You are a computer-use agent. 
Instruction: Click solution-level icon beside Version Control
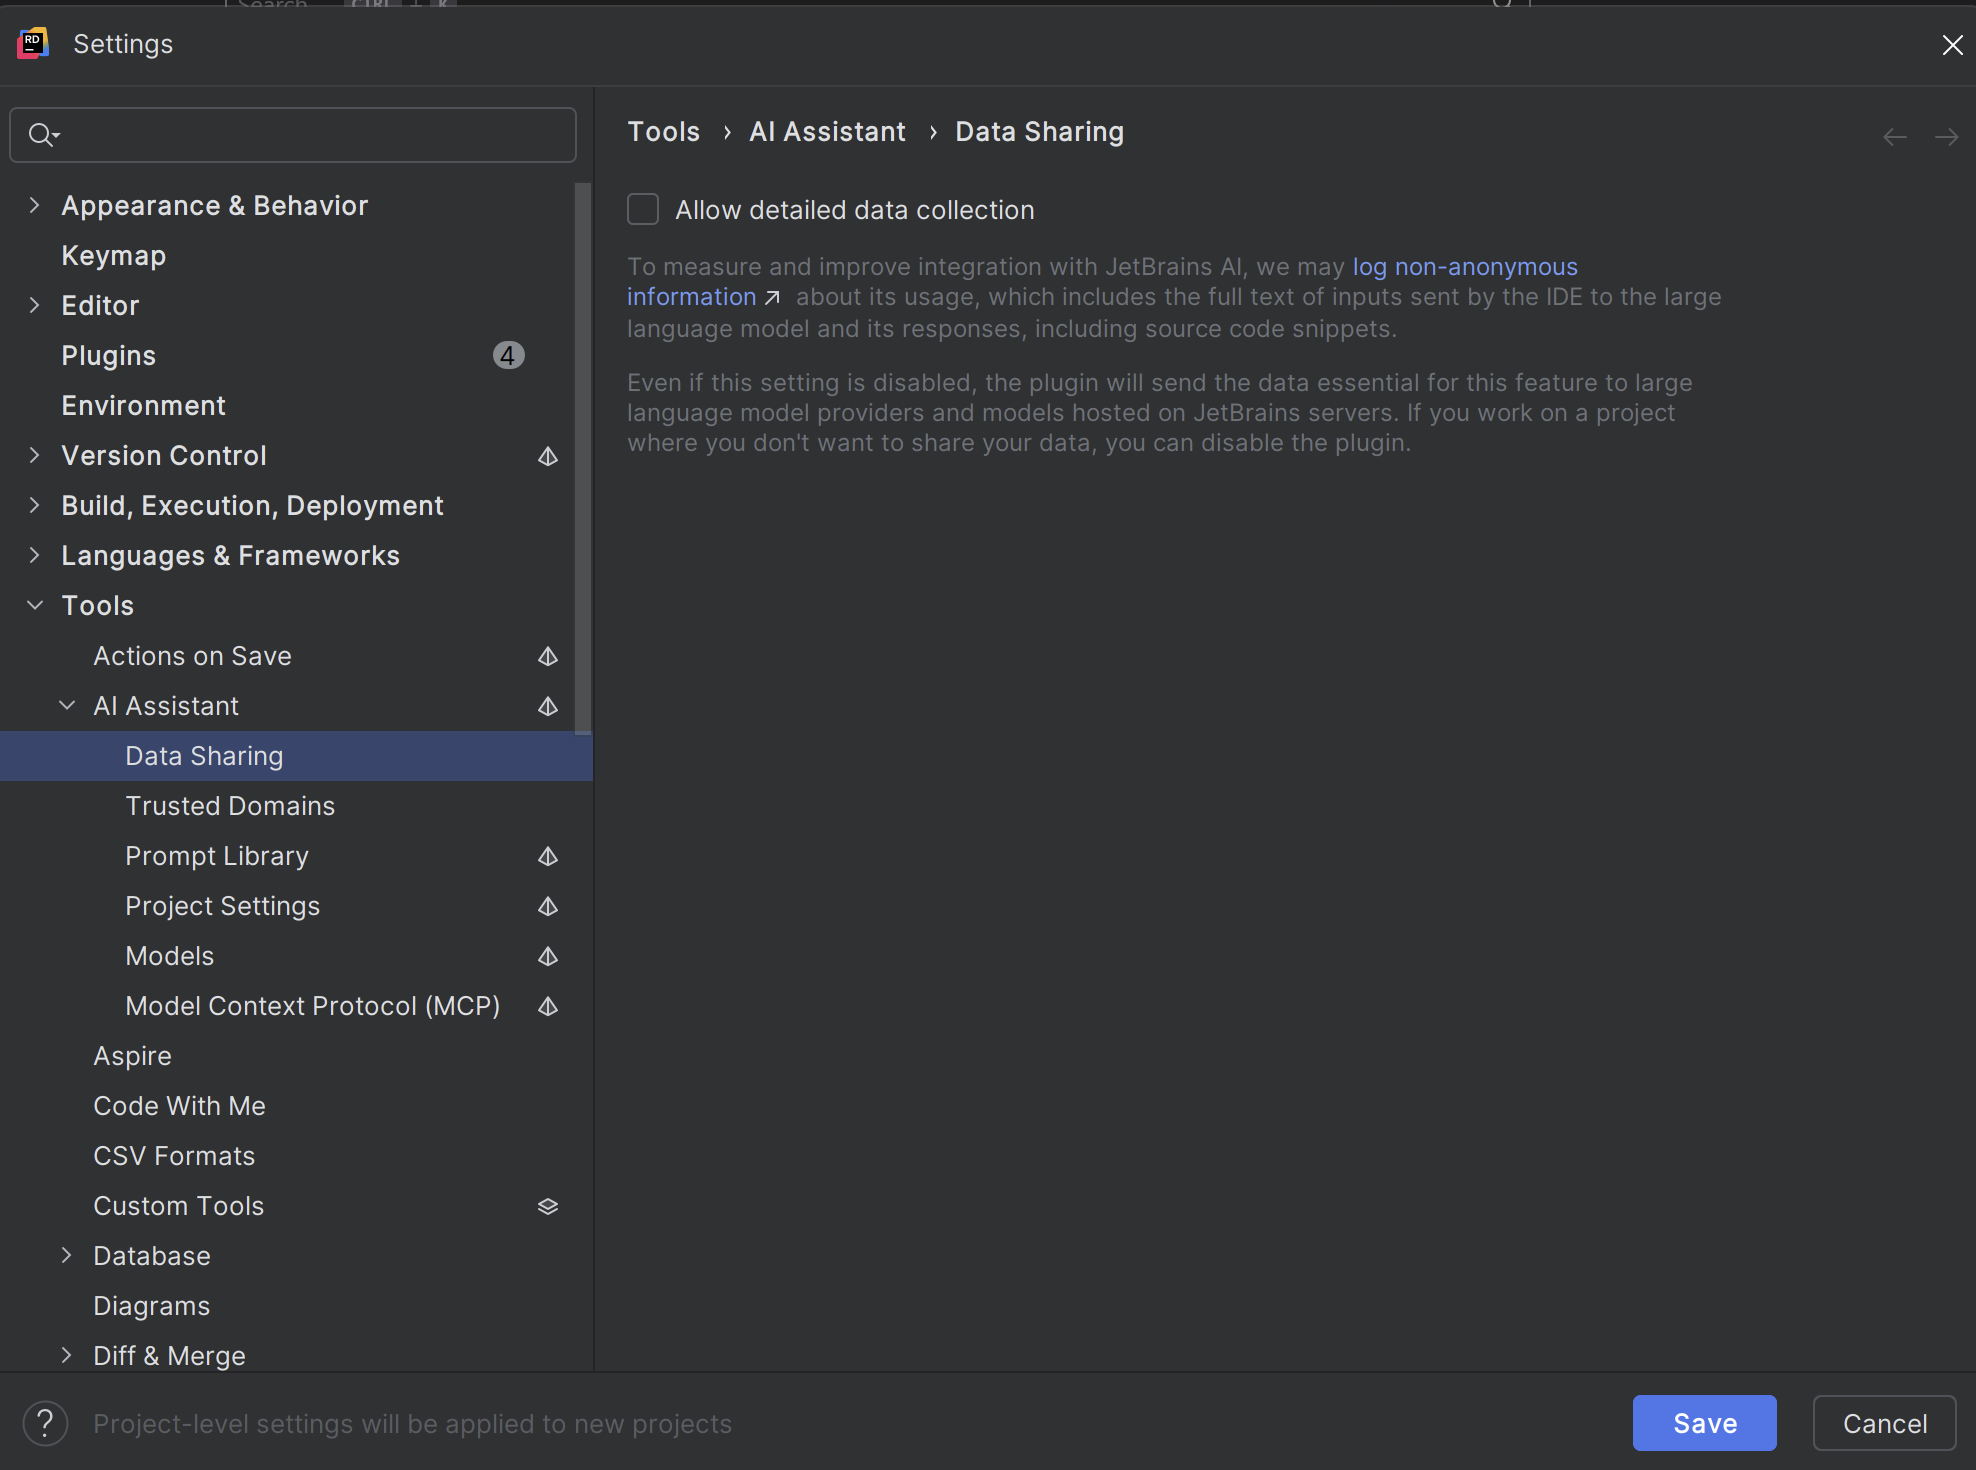tap(548, 456)
